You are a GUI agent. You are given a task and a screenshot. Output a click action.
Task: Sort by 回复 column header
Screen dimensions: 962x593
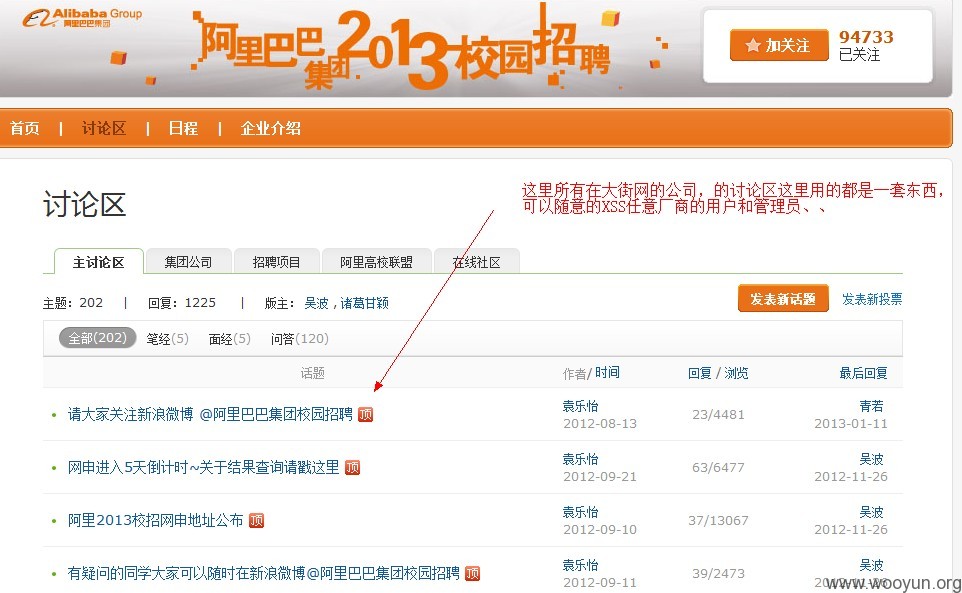pos(699,373)
